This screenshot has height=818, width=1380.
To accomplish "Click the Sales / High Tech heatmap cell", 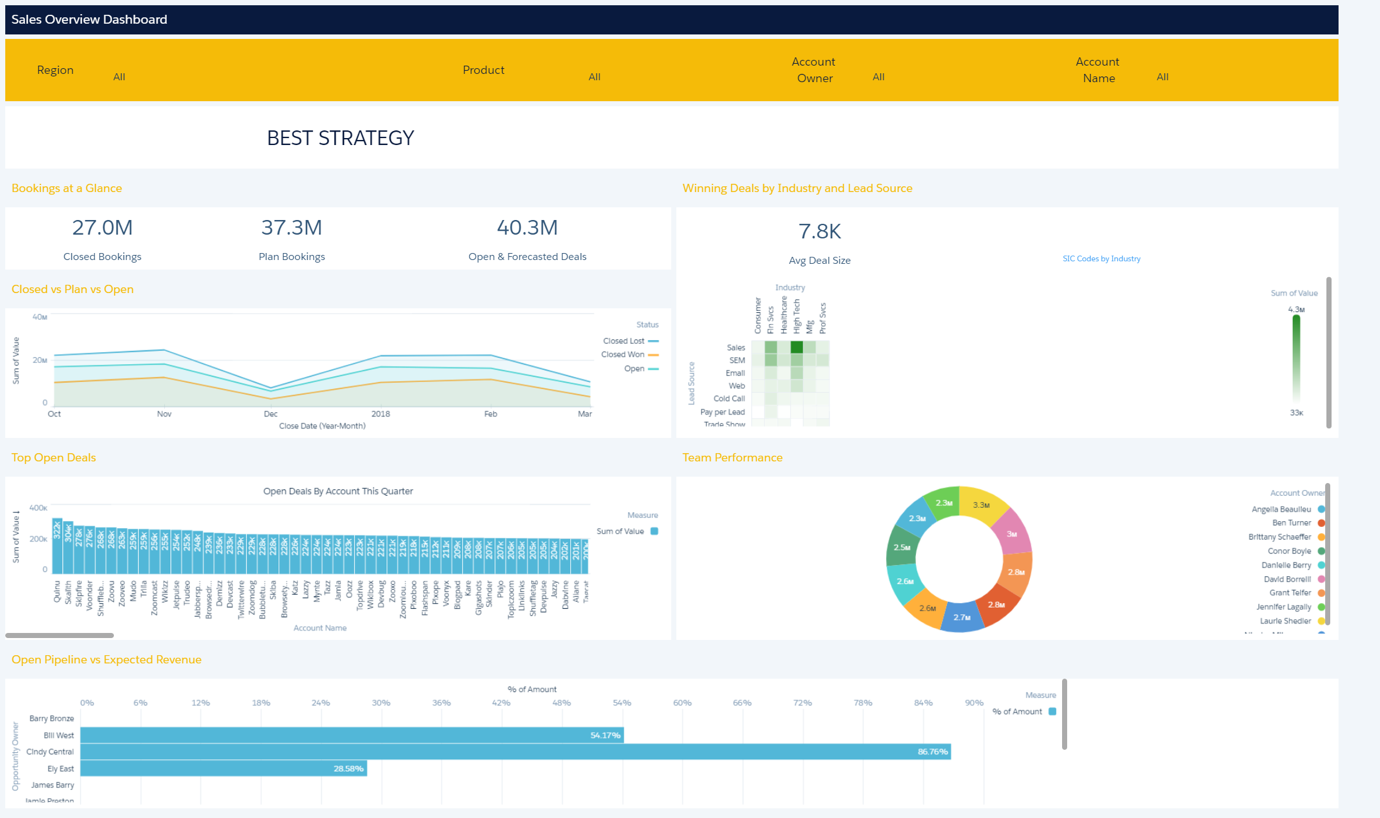I will tap(797, 347).
